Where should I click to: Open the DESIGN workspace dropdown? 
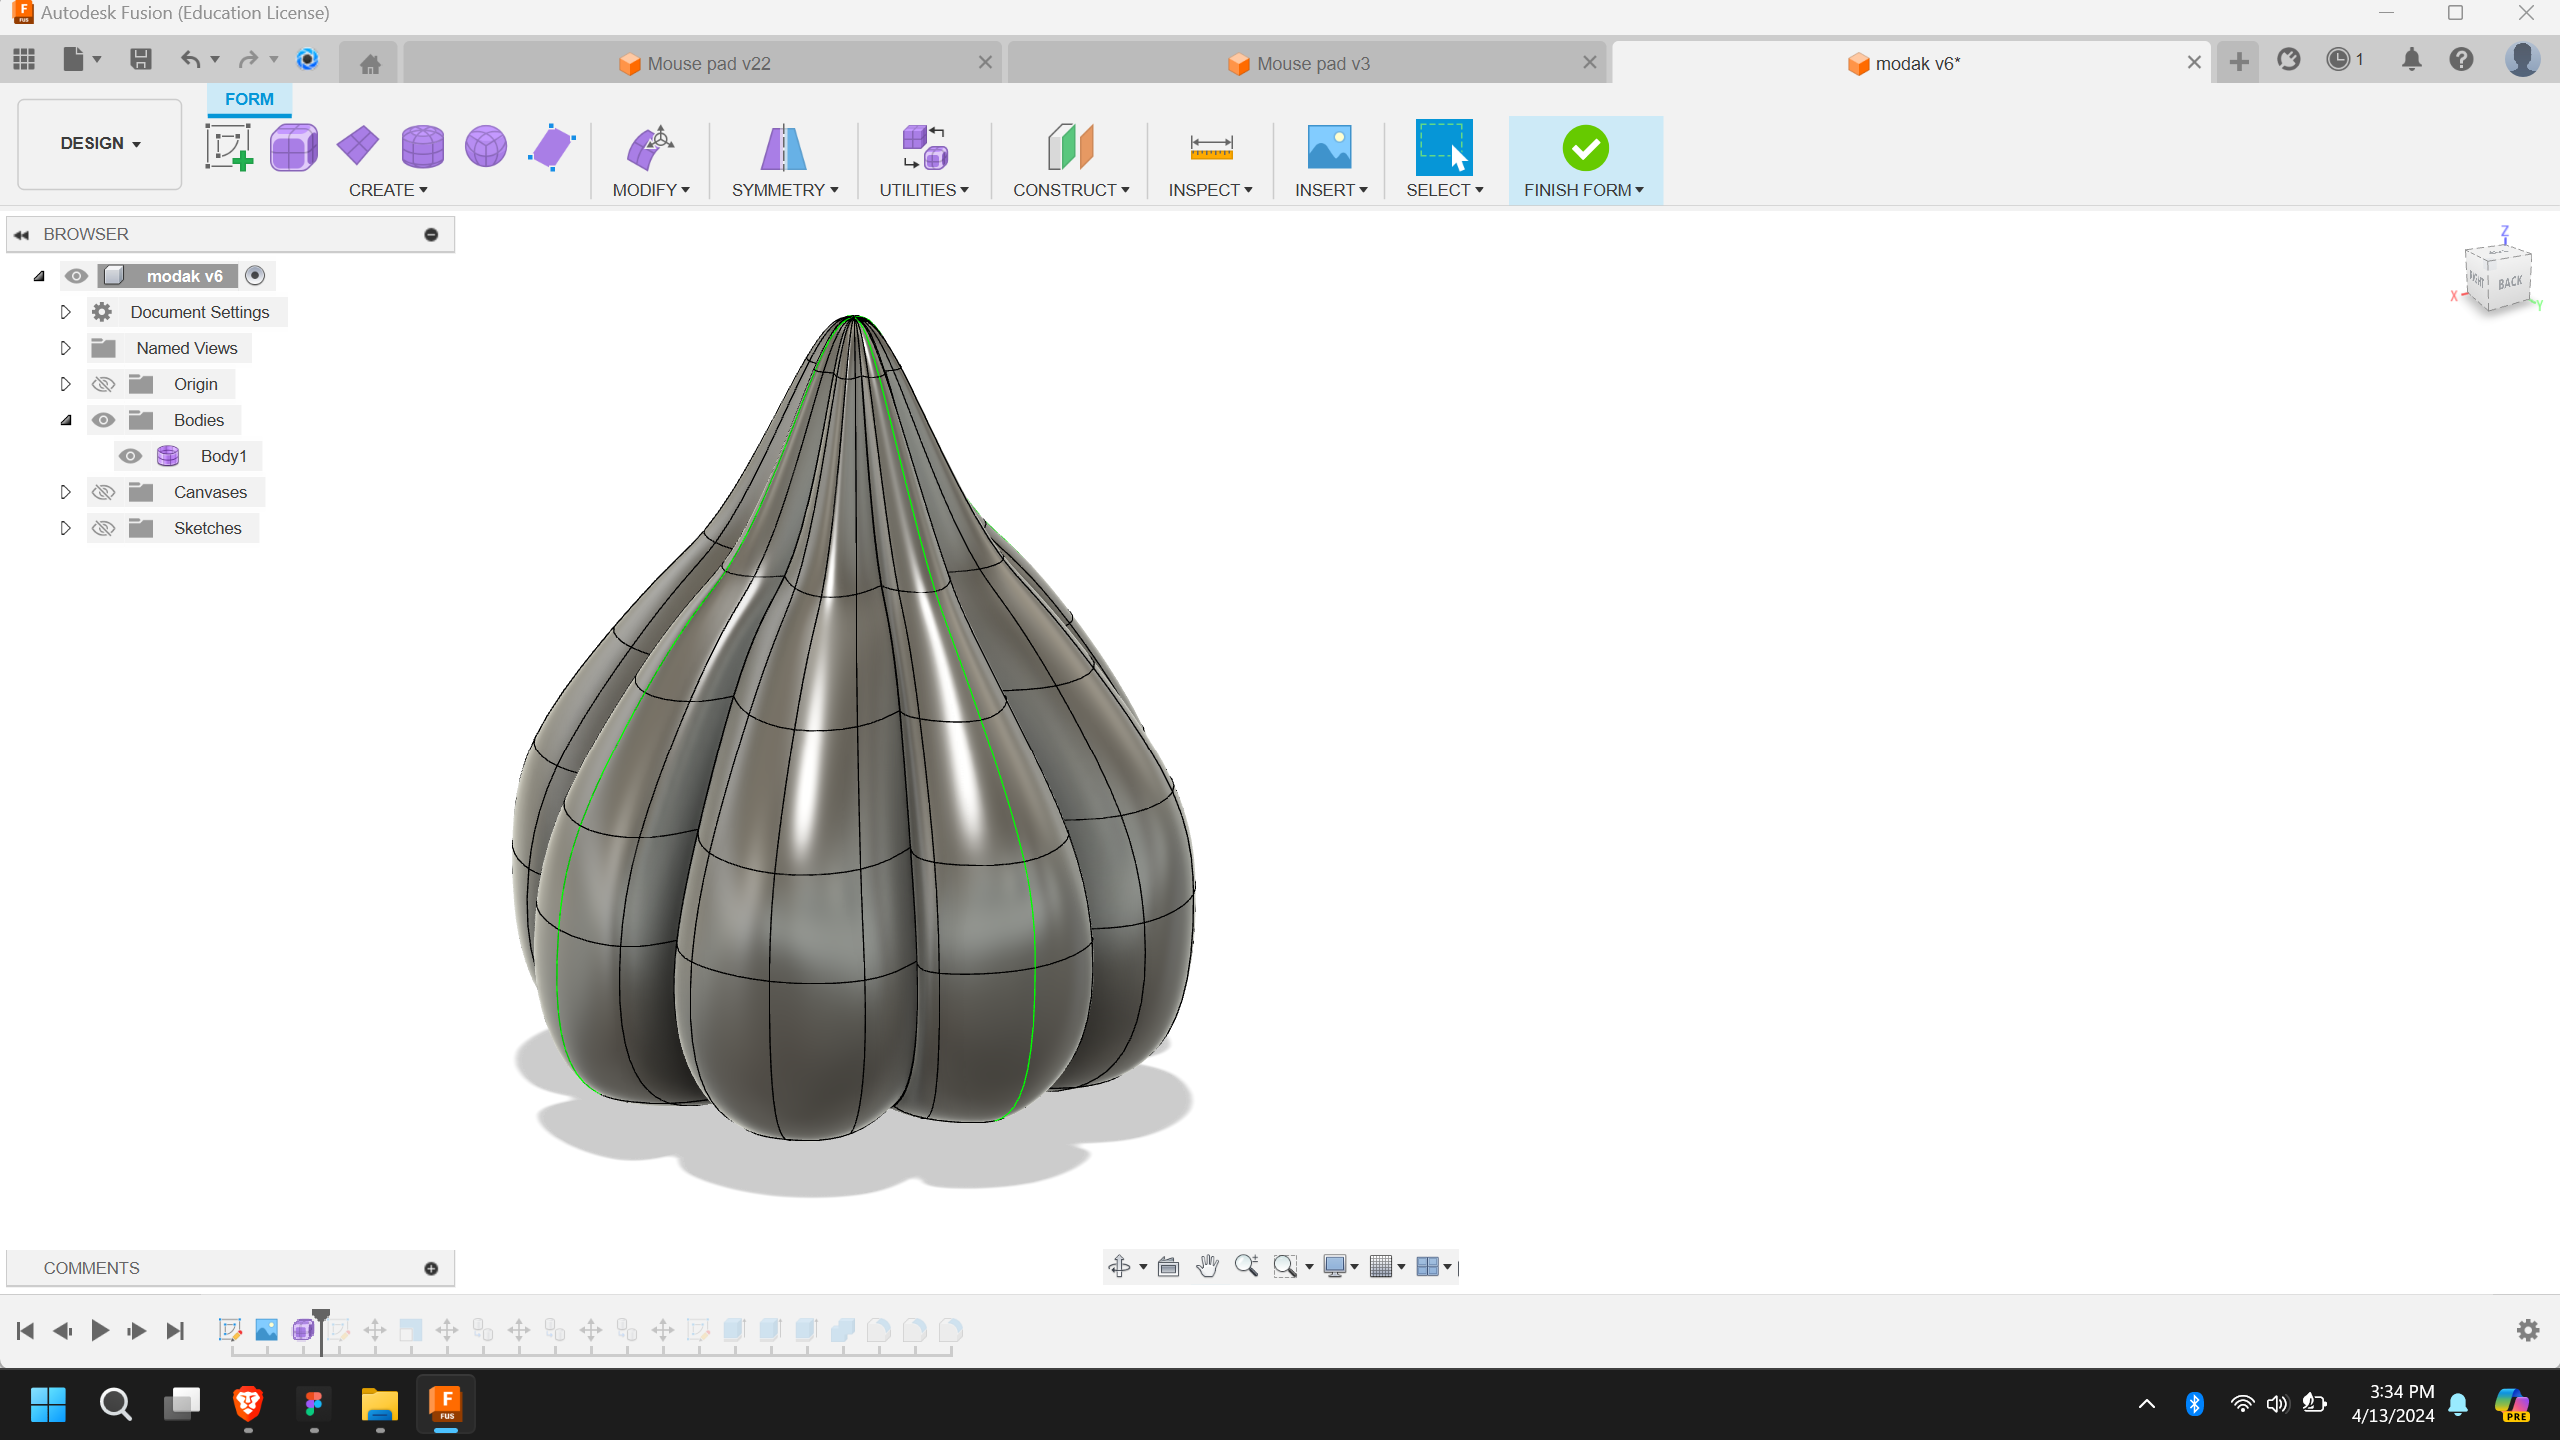(x=100, y=143)
